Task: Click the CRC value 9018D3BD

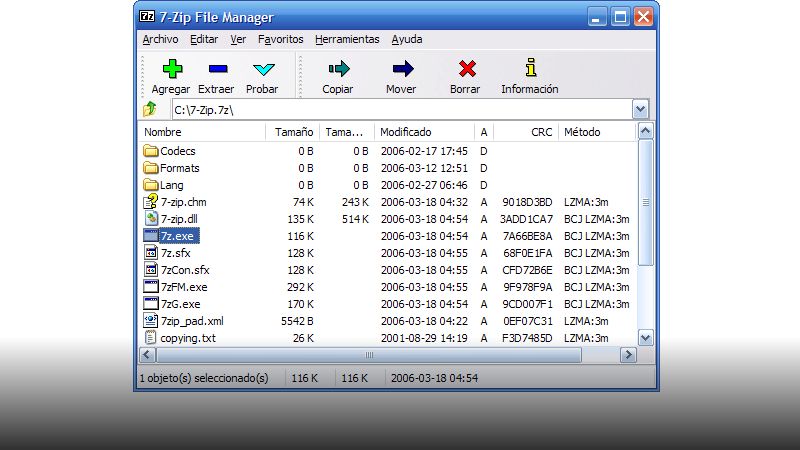Action: (527, 202)
